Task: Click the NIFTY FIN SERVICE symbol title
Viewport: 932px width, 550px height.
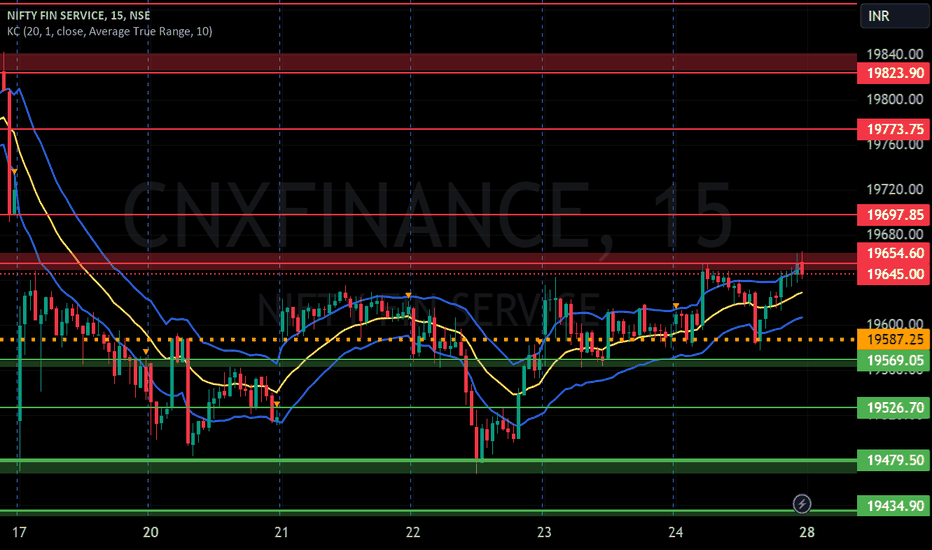Action: pyautogui.click(x=78, y=15)
